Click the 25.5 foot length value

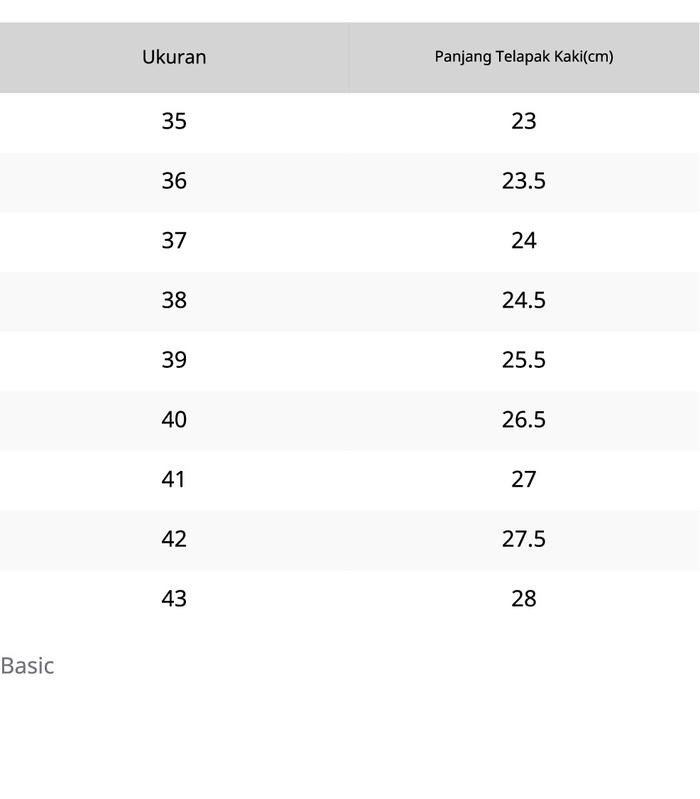[523, 360]
